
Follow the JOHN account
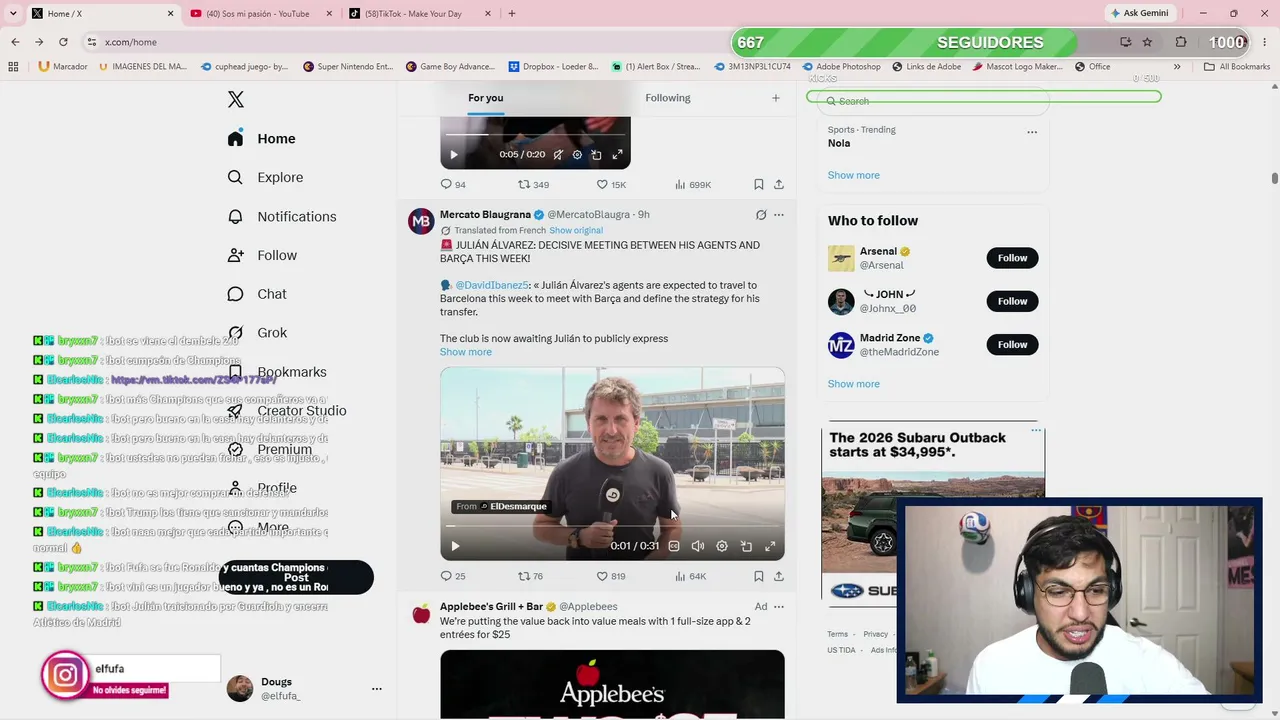coord(1012,301)
